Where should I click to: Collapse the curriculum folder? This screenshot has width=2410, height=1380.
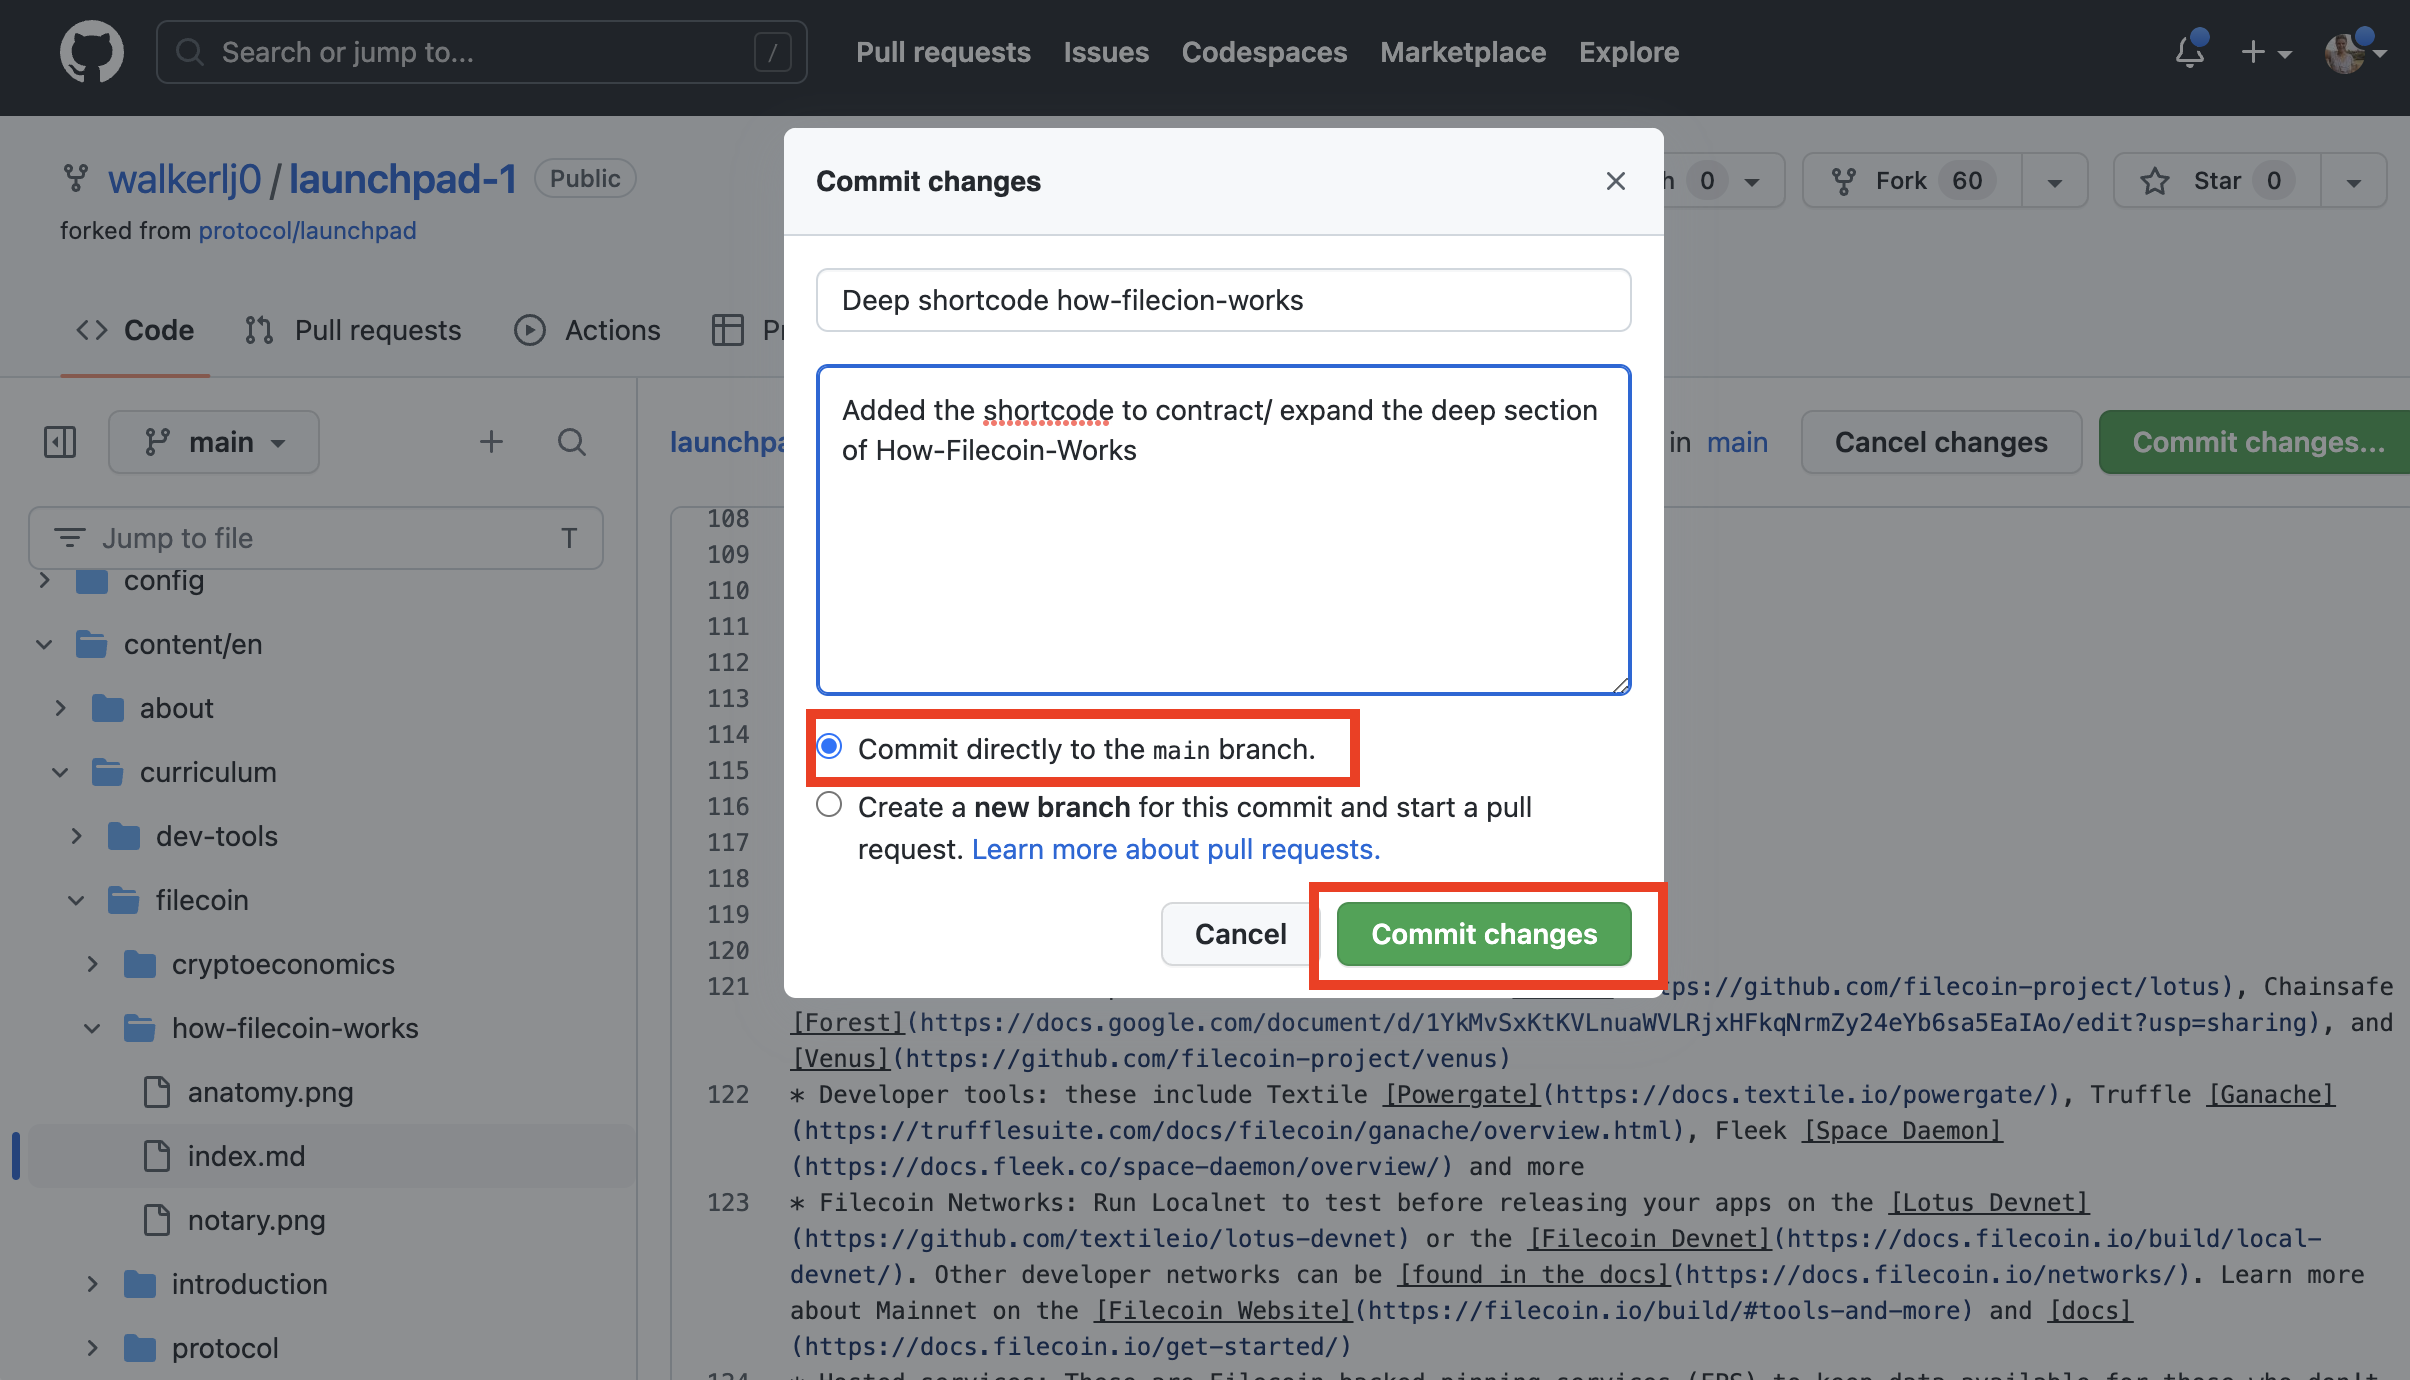click(60, 772)
